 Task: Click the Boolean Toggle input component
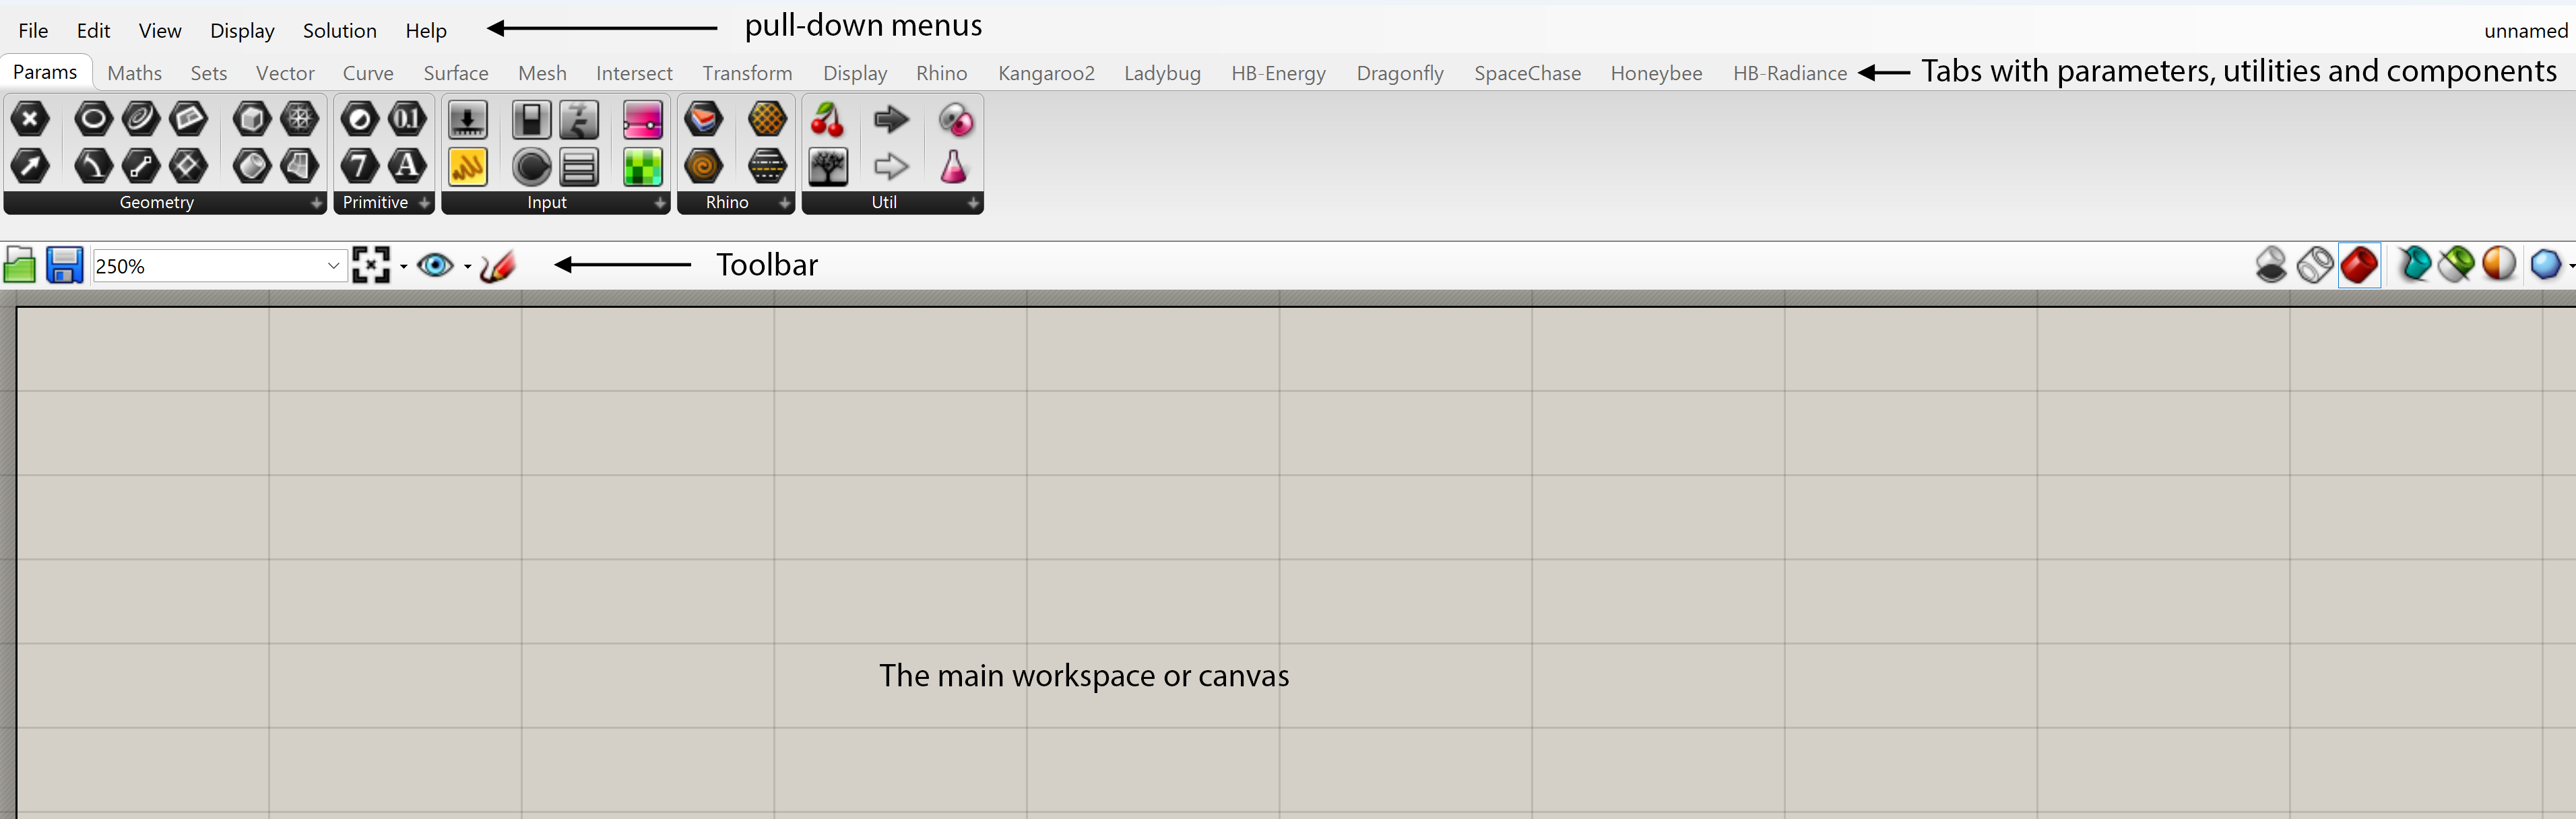coord(531,120)
